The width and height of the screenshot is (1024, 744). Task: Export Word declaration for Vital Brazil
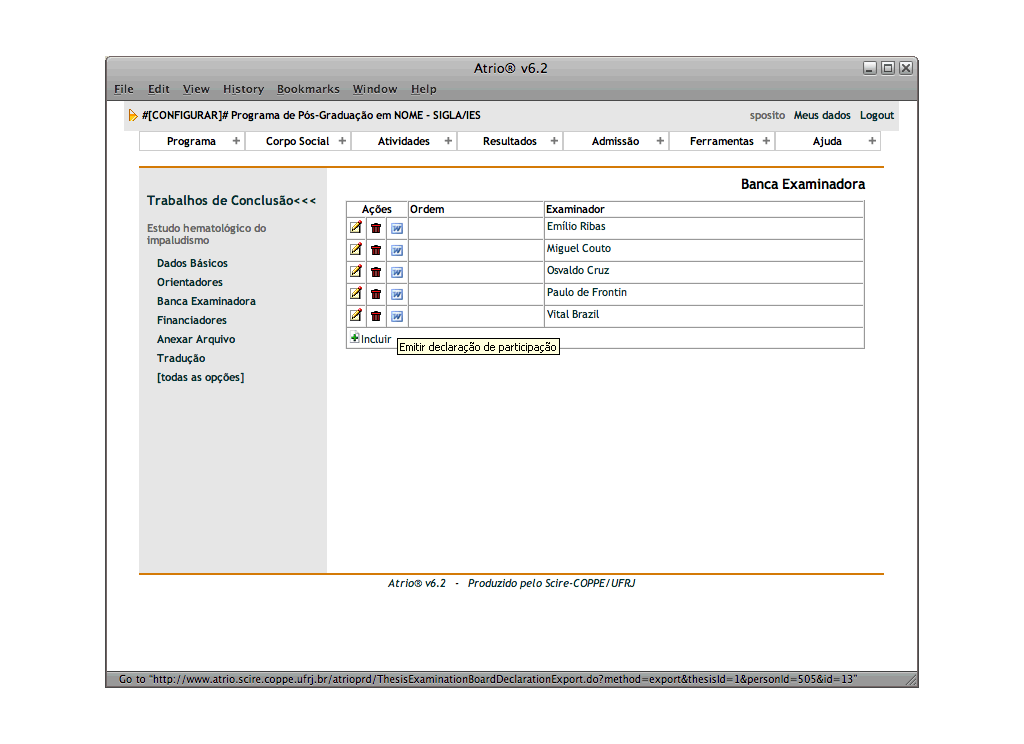pyautogui.click(x=397, y=316)
